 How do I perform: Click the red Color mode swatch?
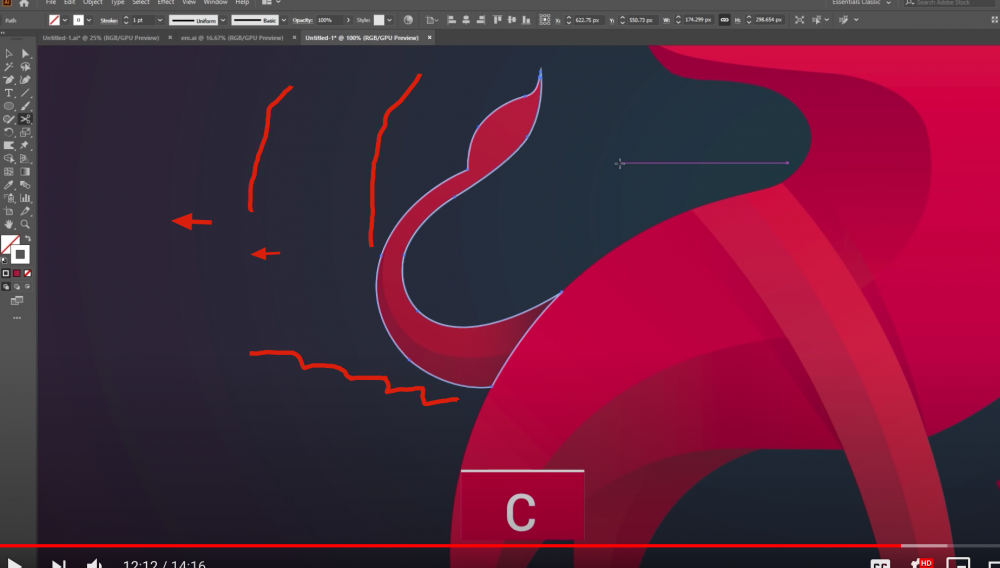point(17,273)
